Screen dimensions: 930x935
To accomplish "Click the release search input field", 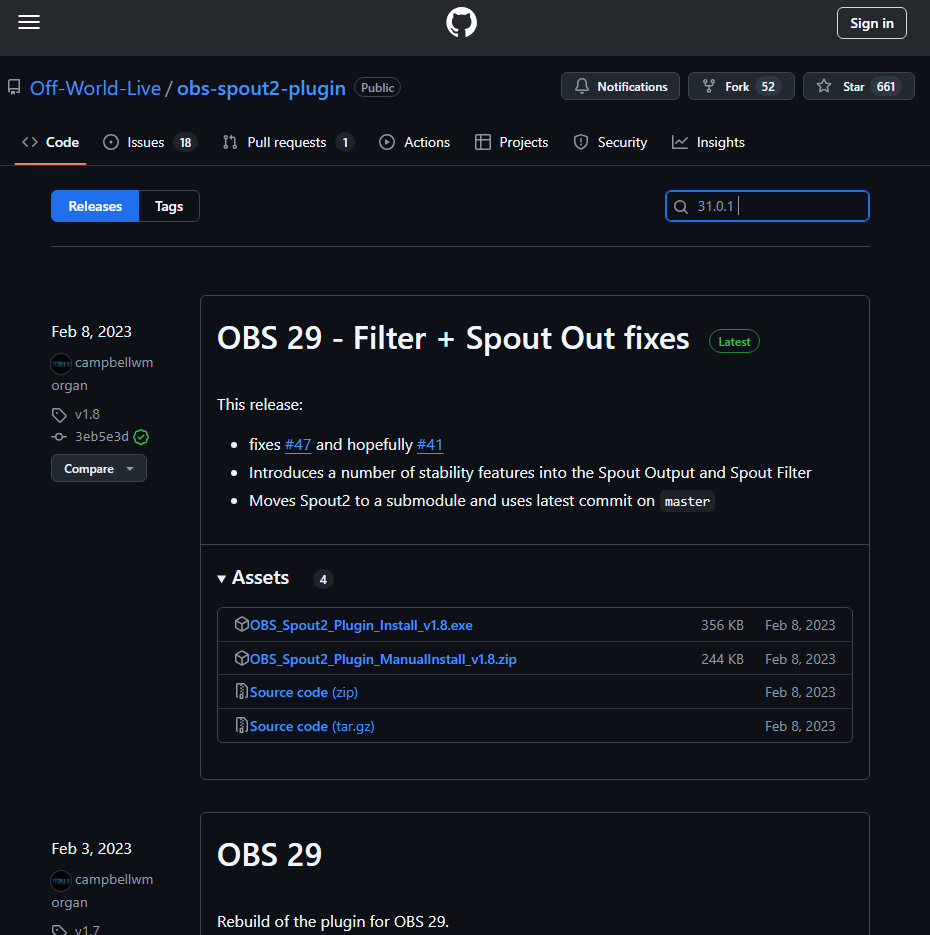I will (x=767, y=206).
